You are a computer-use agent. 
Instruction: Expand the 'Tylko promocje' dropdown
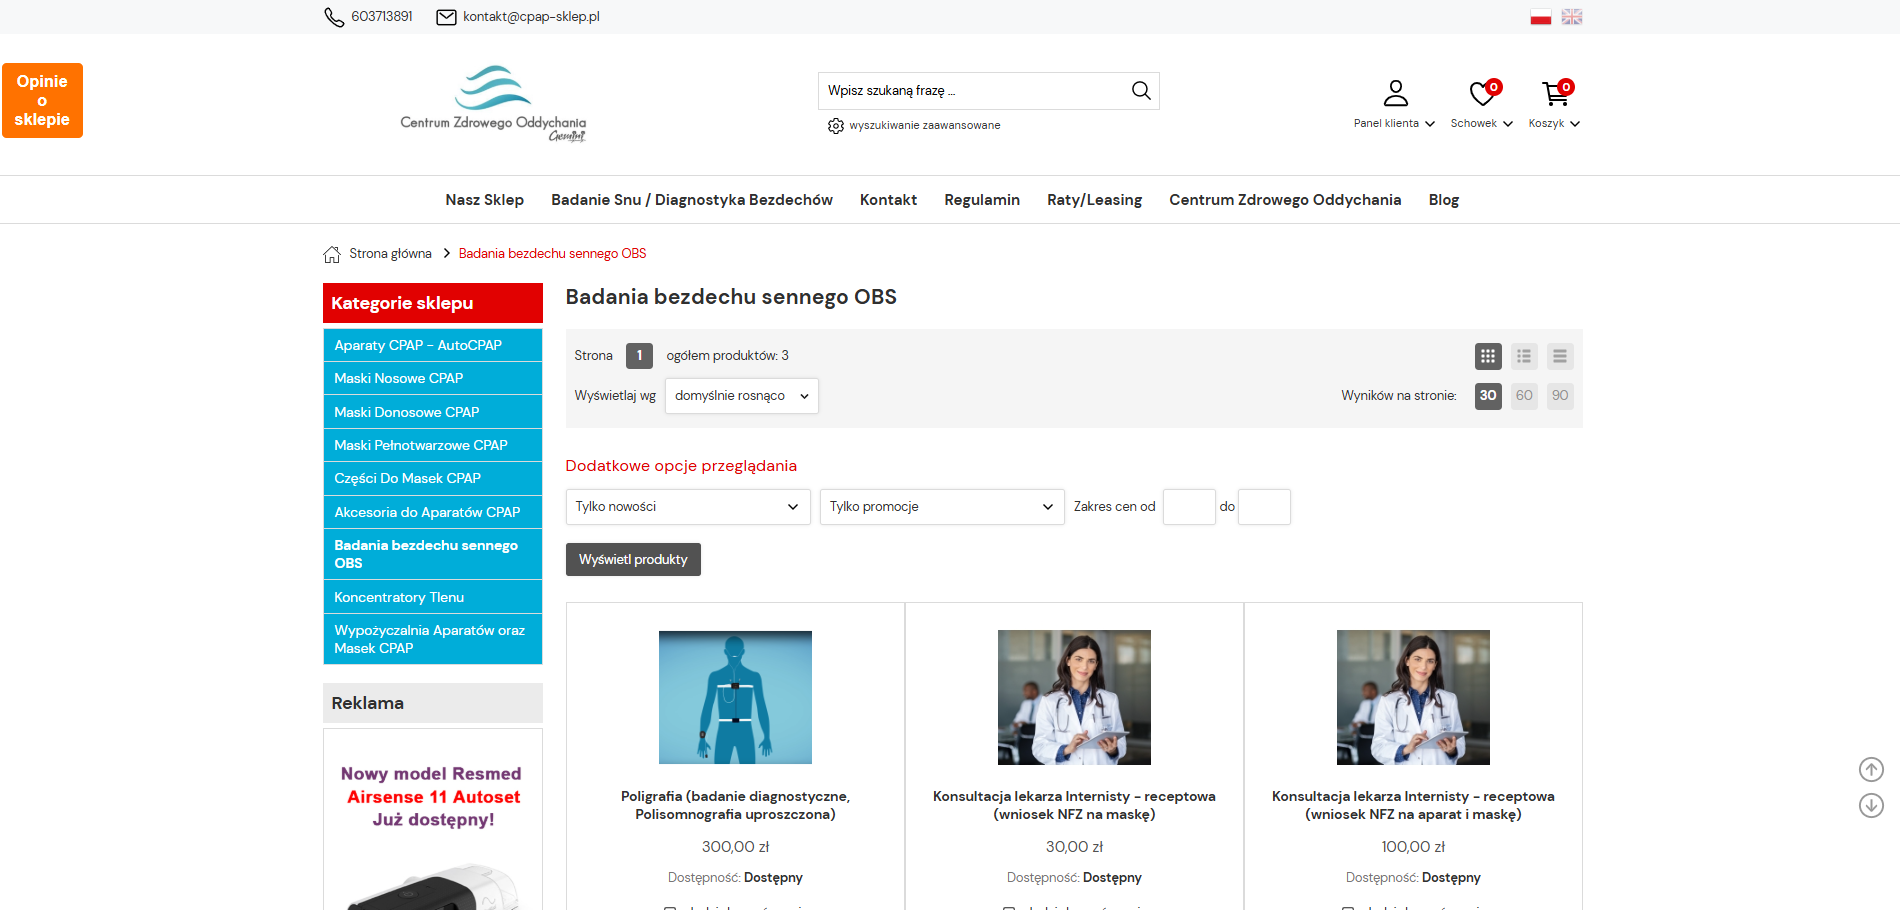tap(941, 507)
